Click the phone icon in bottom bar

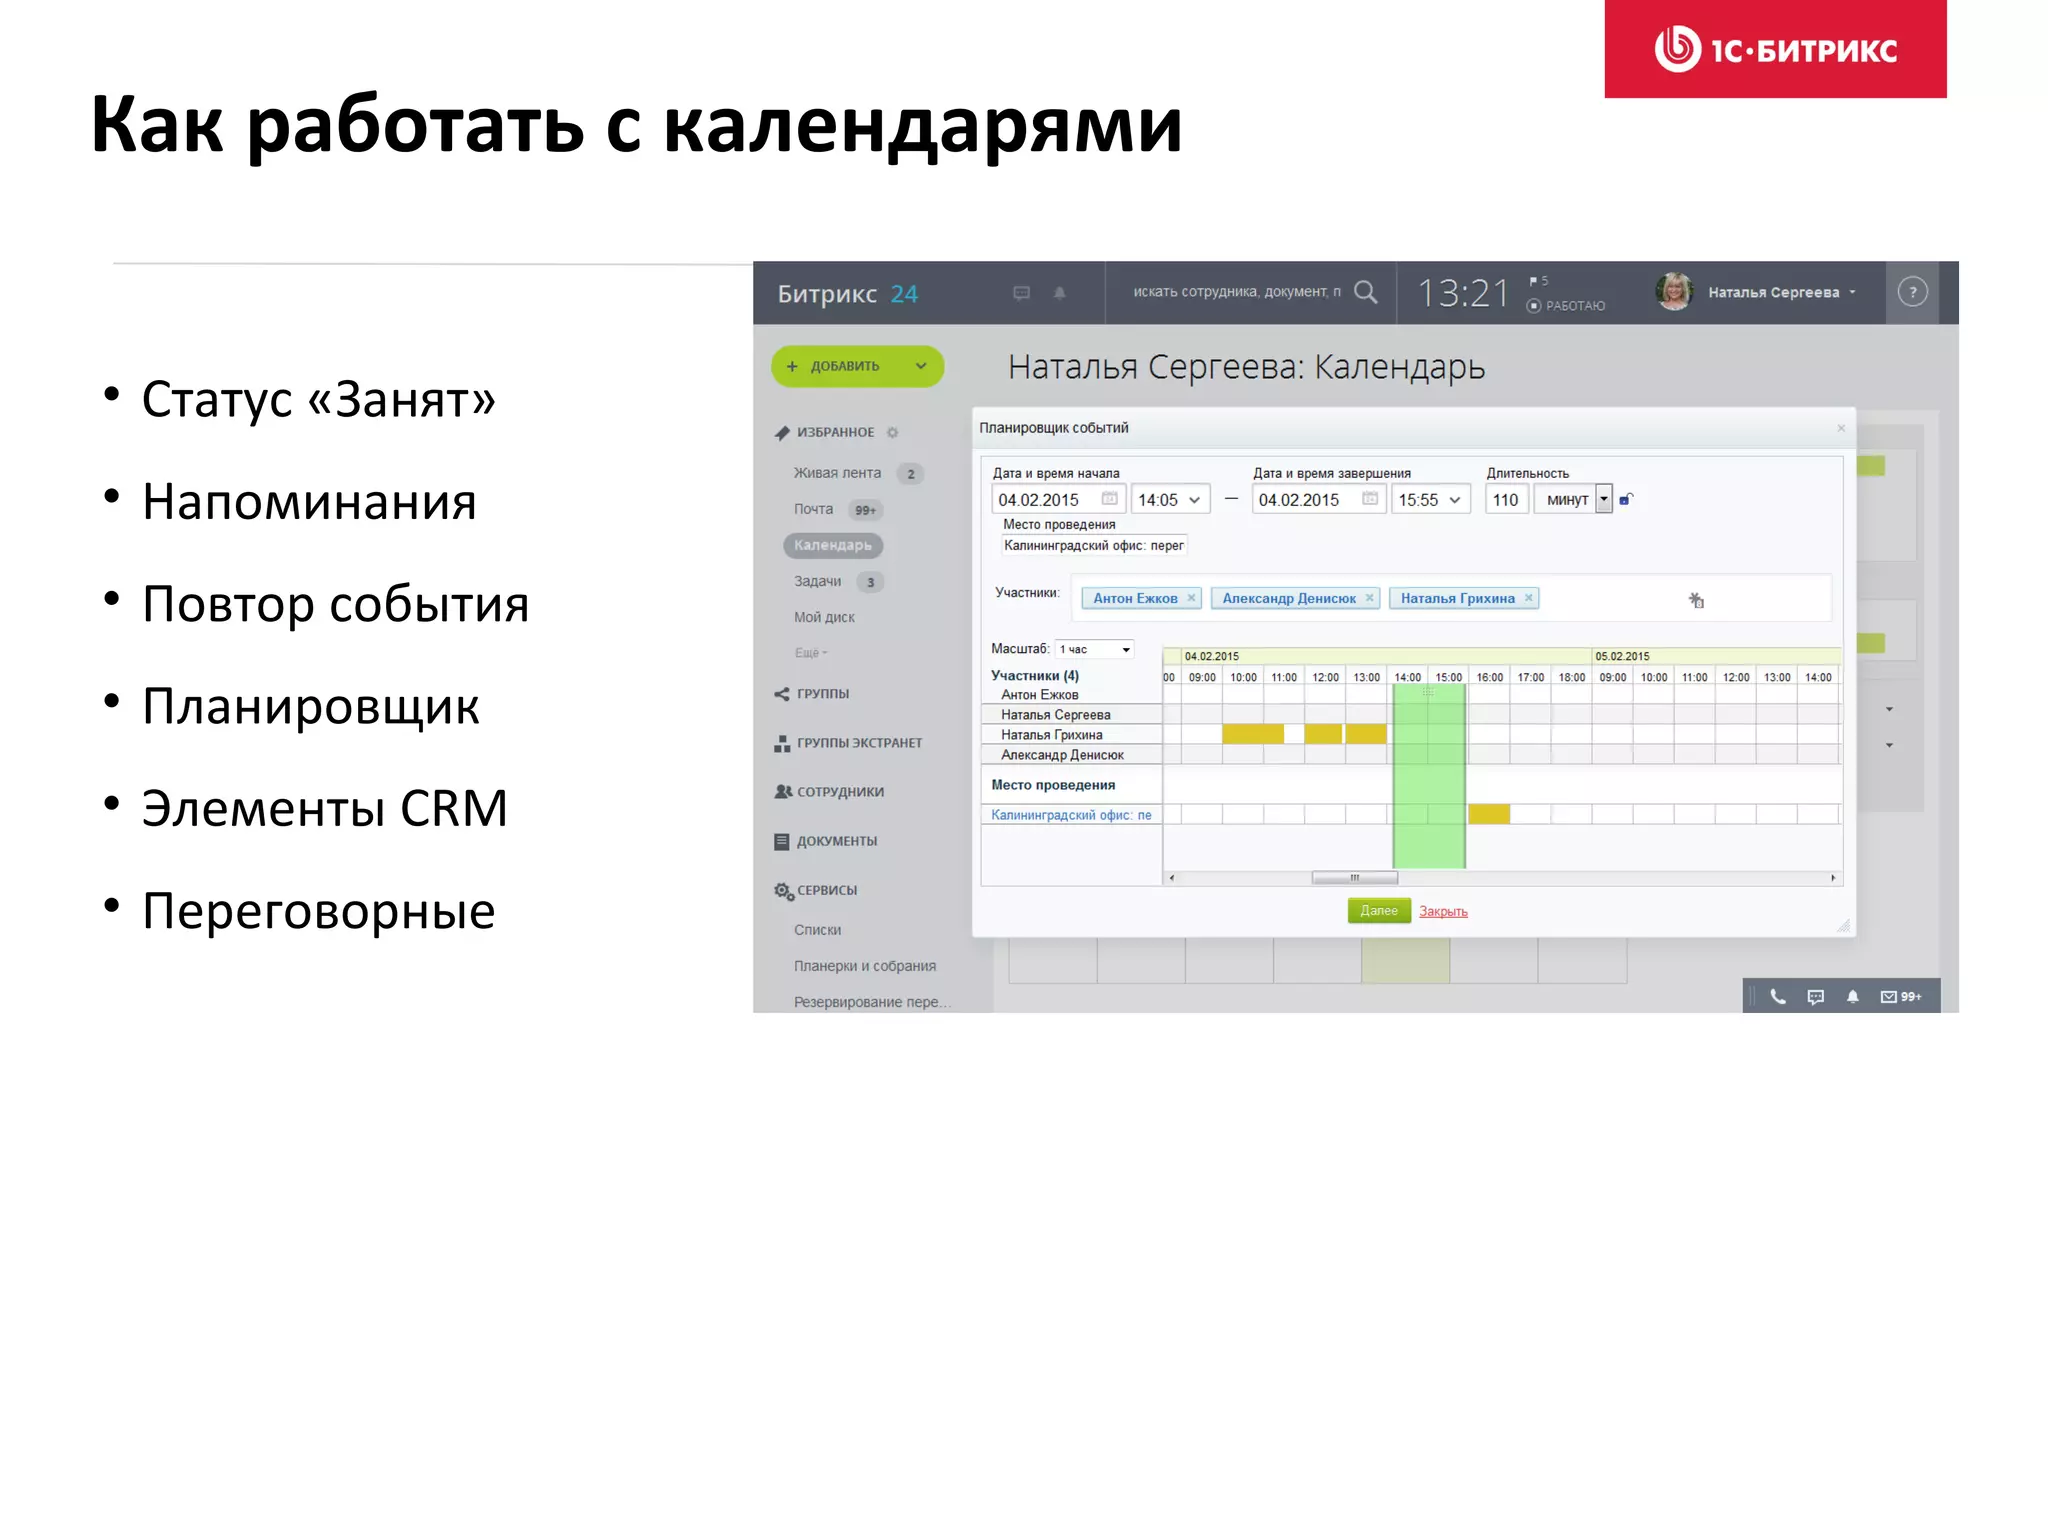point(1778,996)
